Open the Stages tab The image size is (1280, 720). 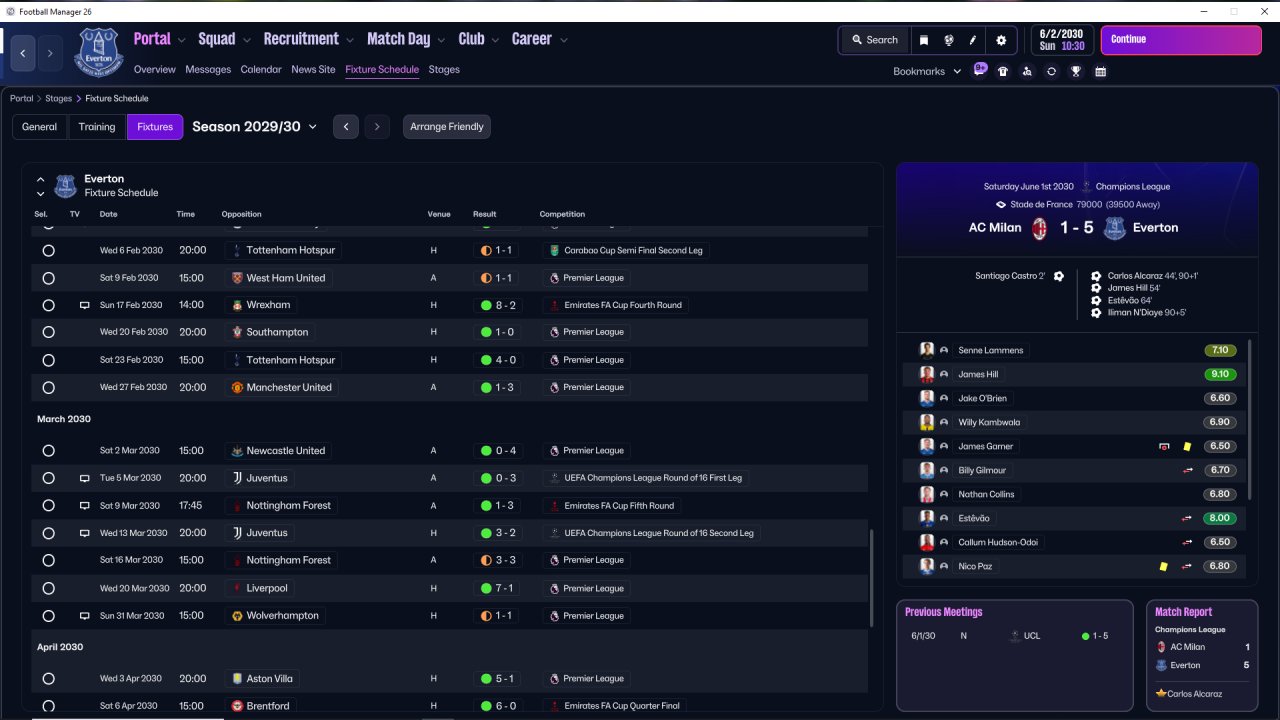click(x=444, y=70)
